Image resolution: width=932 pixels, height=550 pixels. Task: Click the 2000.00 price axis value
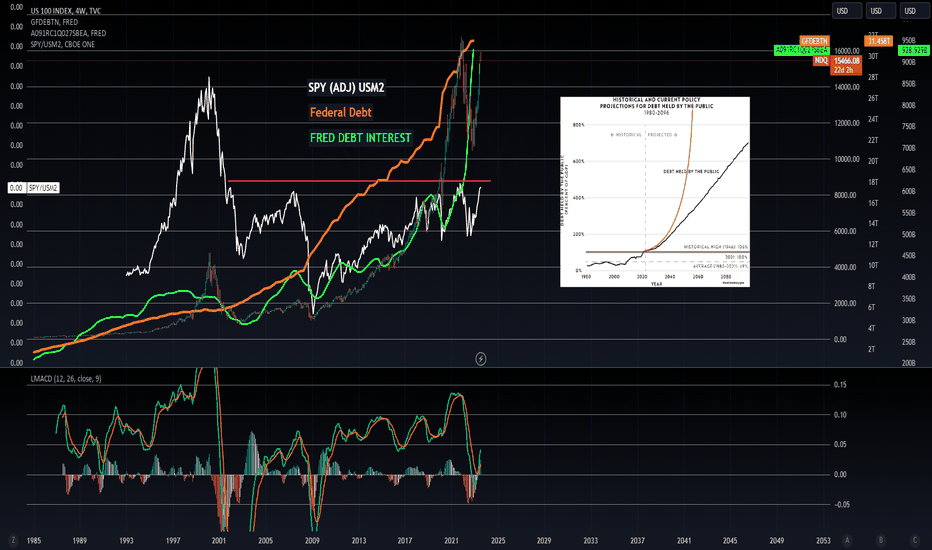845,303
